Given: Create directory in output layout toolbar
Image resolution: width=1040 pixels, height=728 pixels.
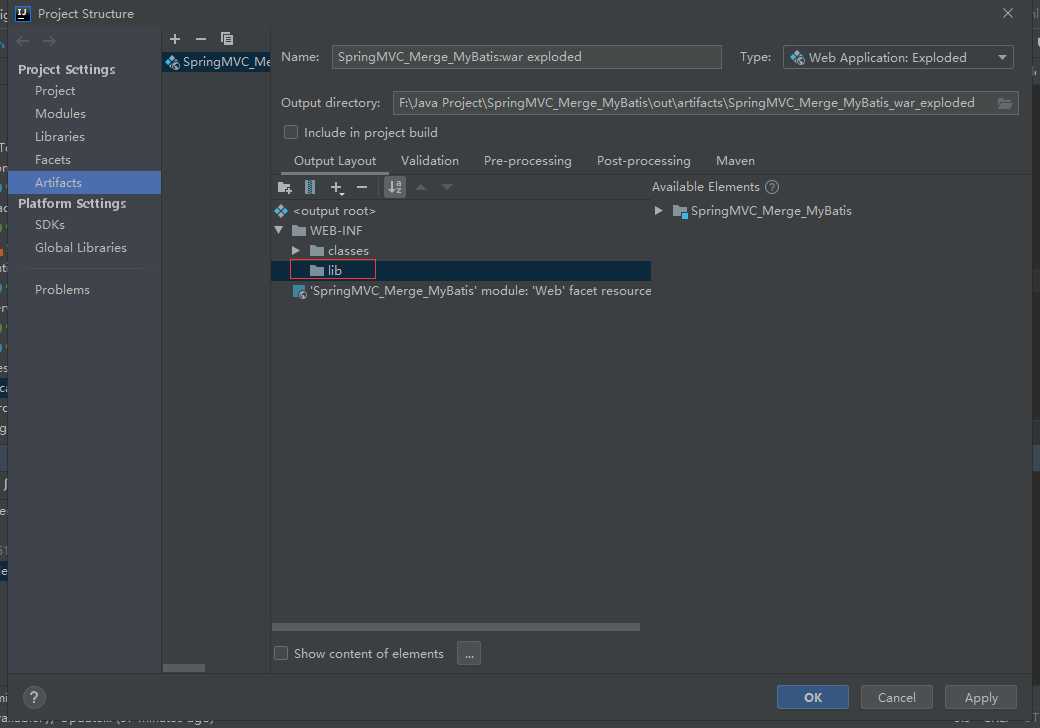Looking at the screenshot, I should tap(285, 188).
